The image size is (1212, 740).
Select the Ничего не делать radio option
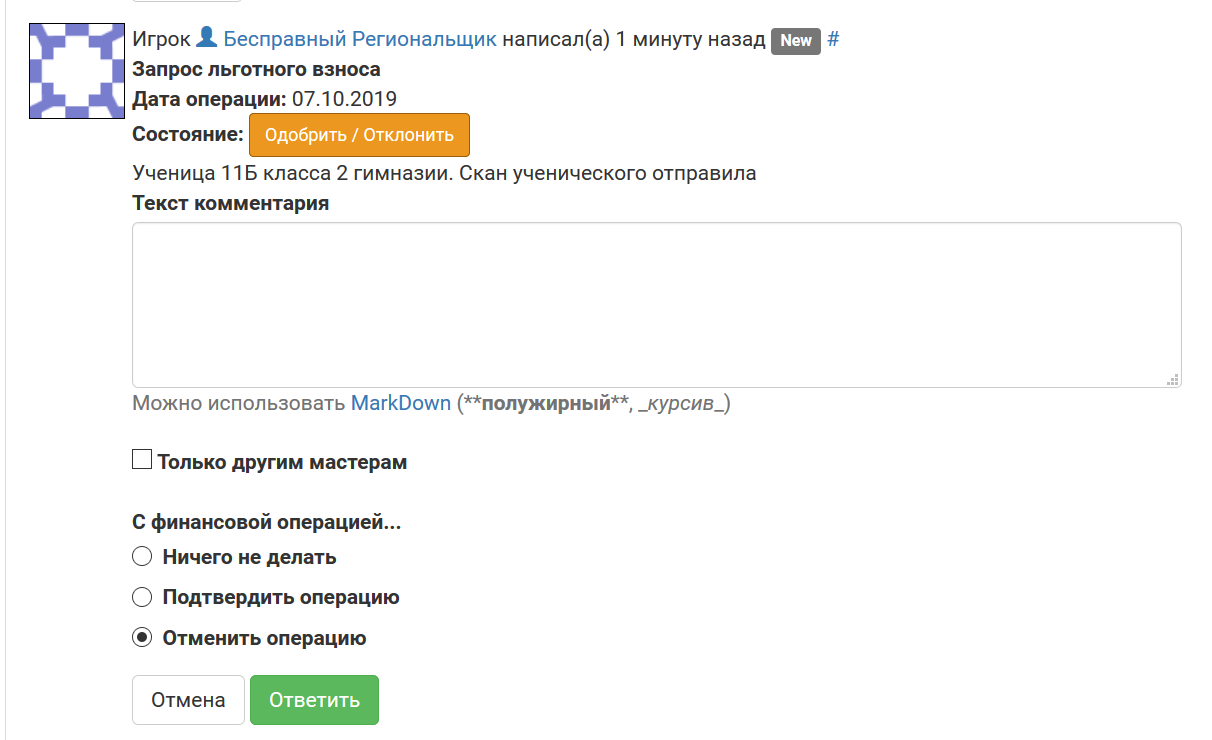point(143,557)
